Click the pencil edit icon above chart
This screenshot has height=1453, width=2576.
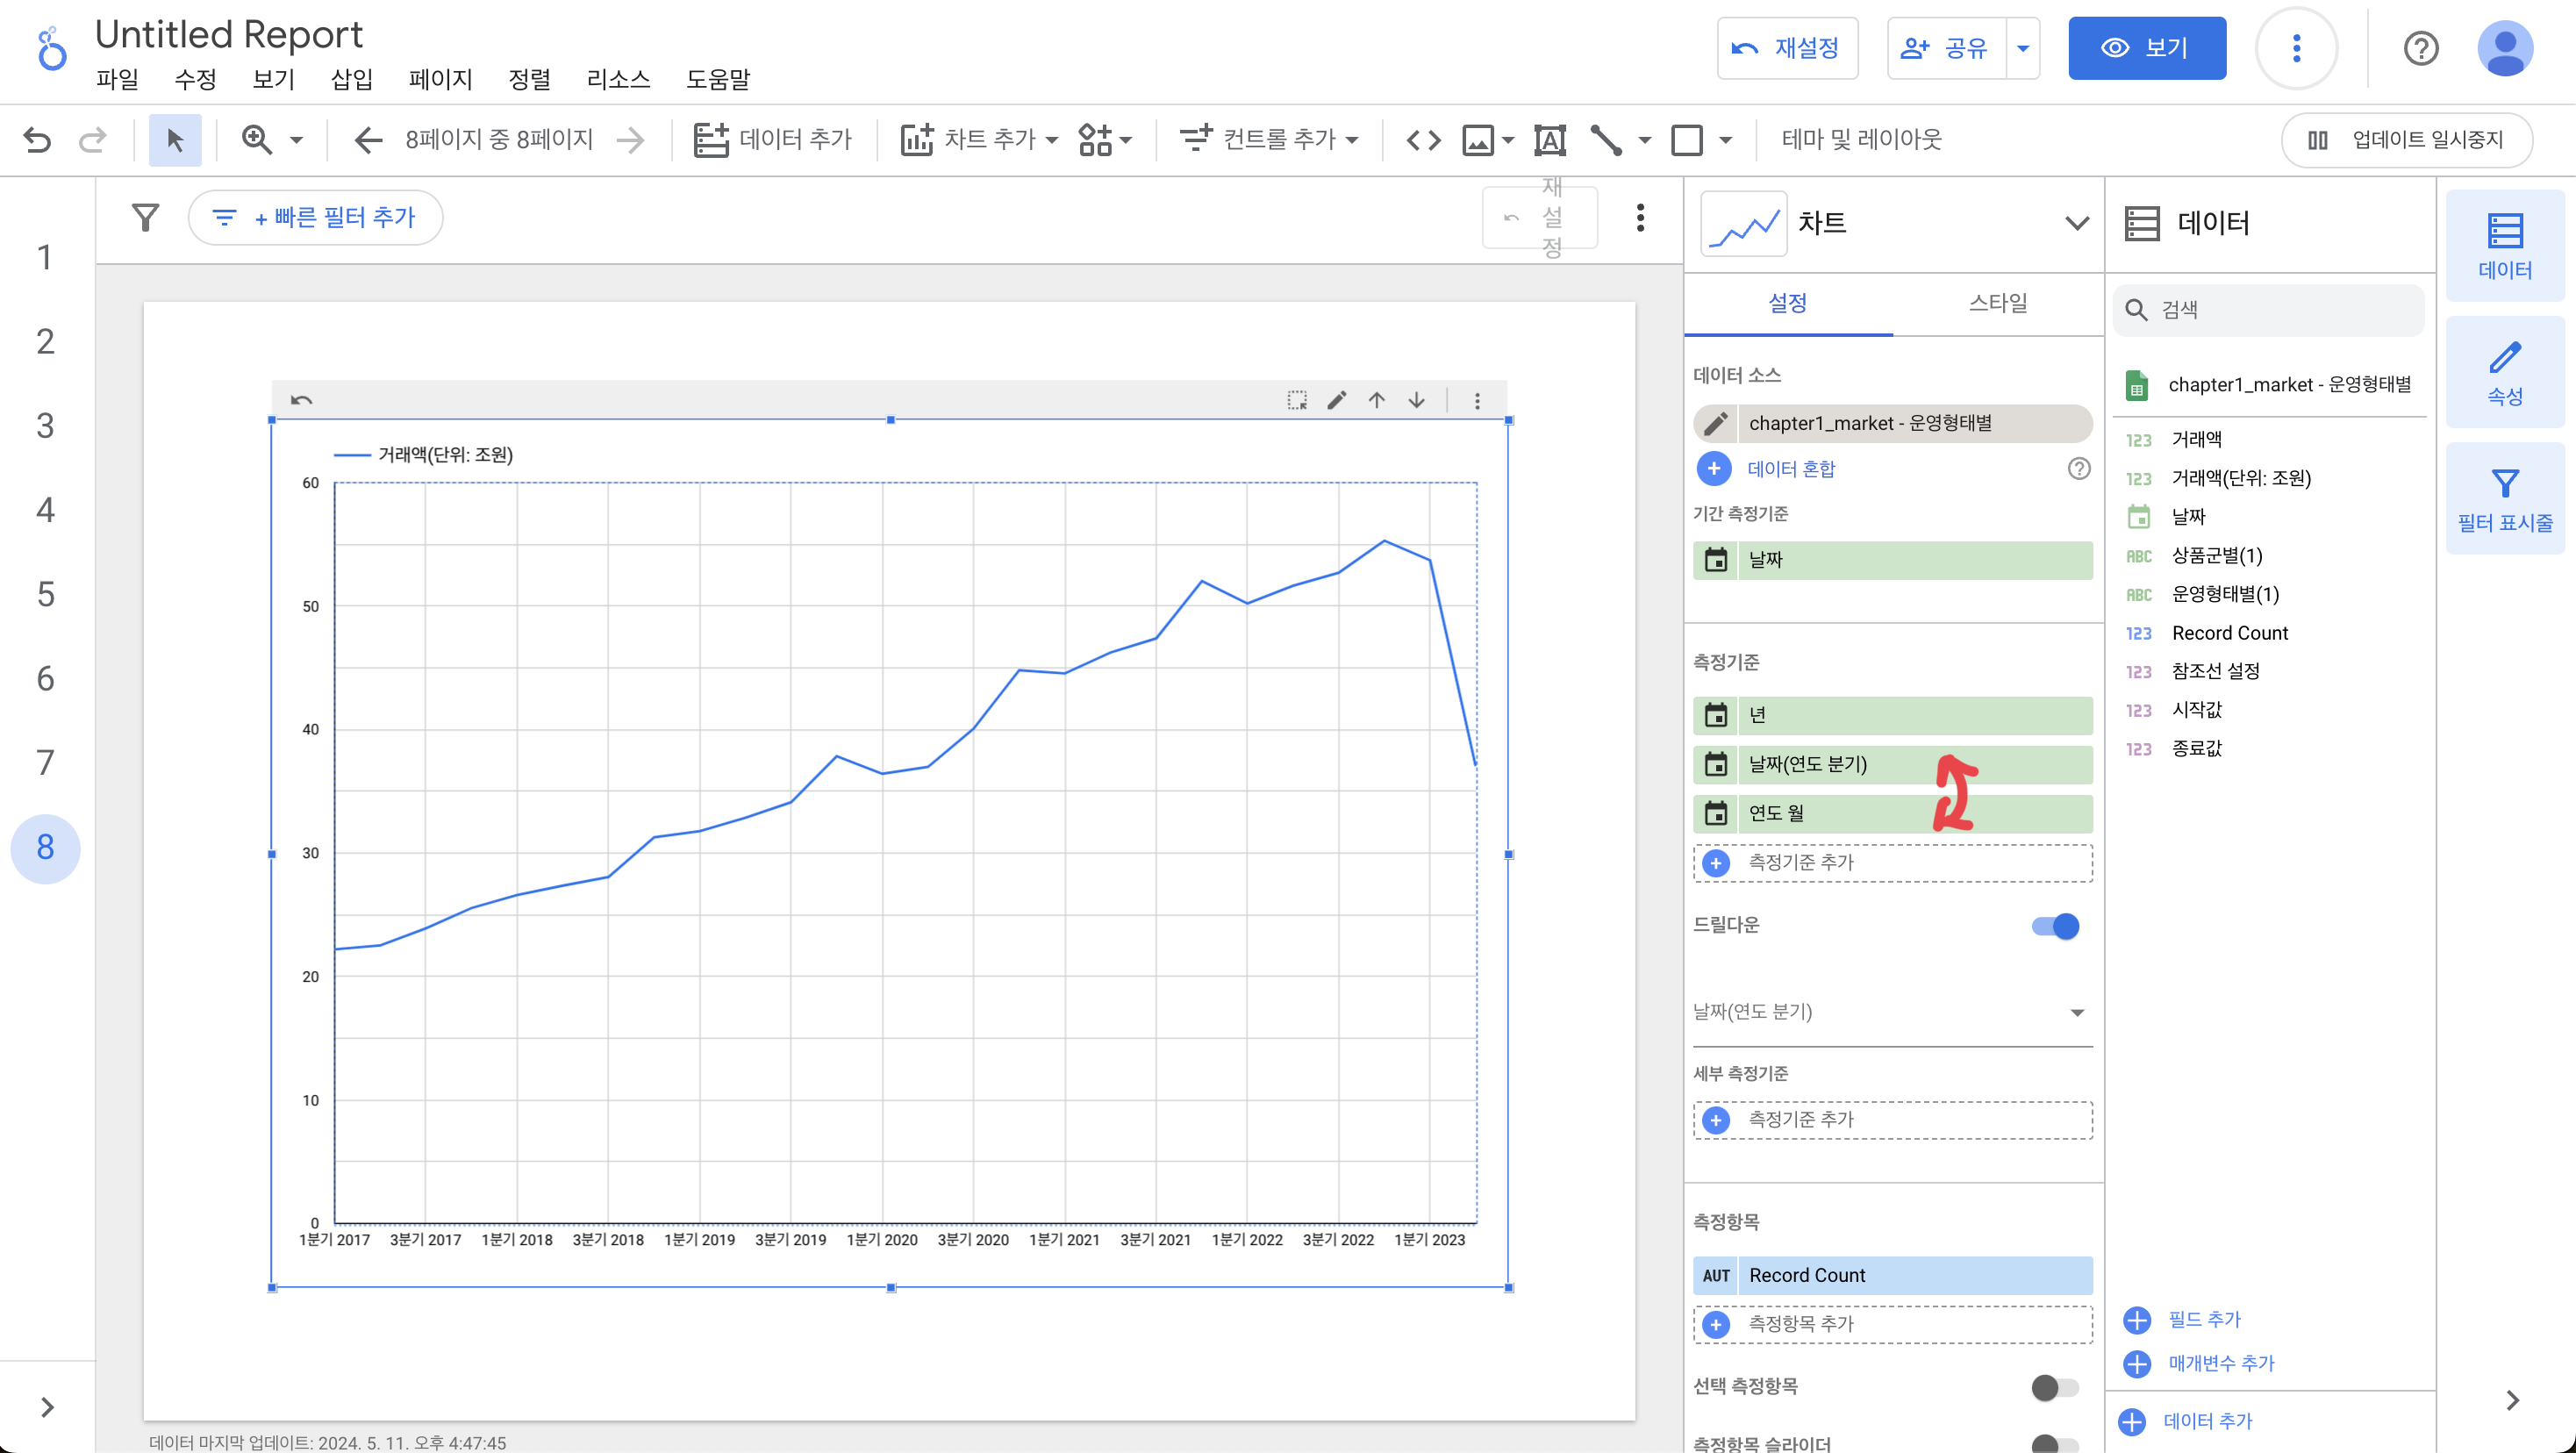tap(1337, 400)
